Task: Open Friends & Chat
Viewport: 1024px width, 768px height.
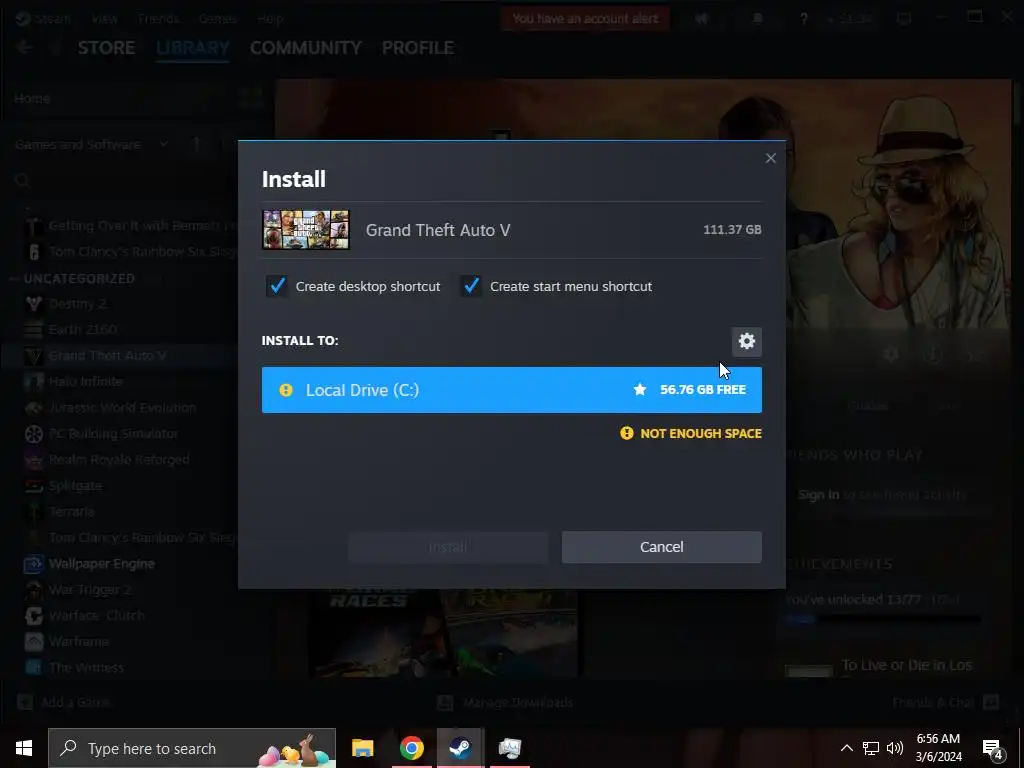Action: pyautogui.click(x=946, y=703)
